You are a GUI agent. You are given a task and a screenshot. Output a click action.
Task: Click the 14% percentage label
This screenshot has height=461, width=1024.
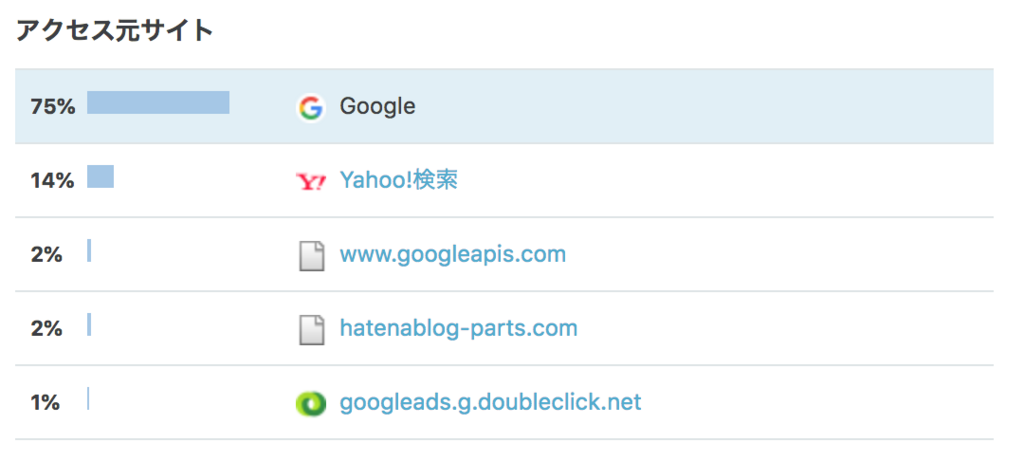[52, 181]
